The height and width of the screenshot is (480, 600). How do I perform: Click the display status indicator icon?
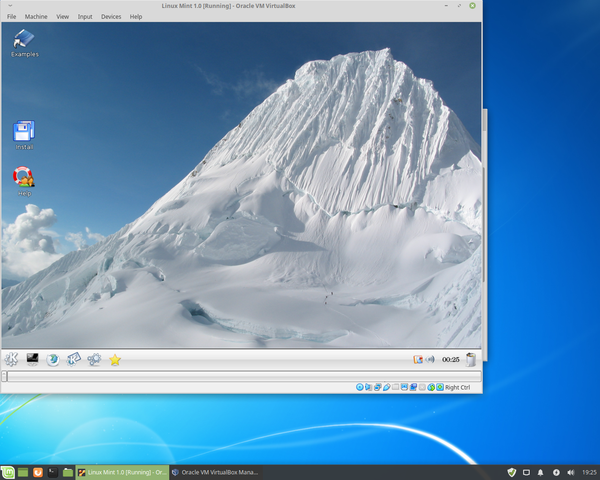click(x=404, y=387)
